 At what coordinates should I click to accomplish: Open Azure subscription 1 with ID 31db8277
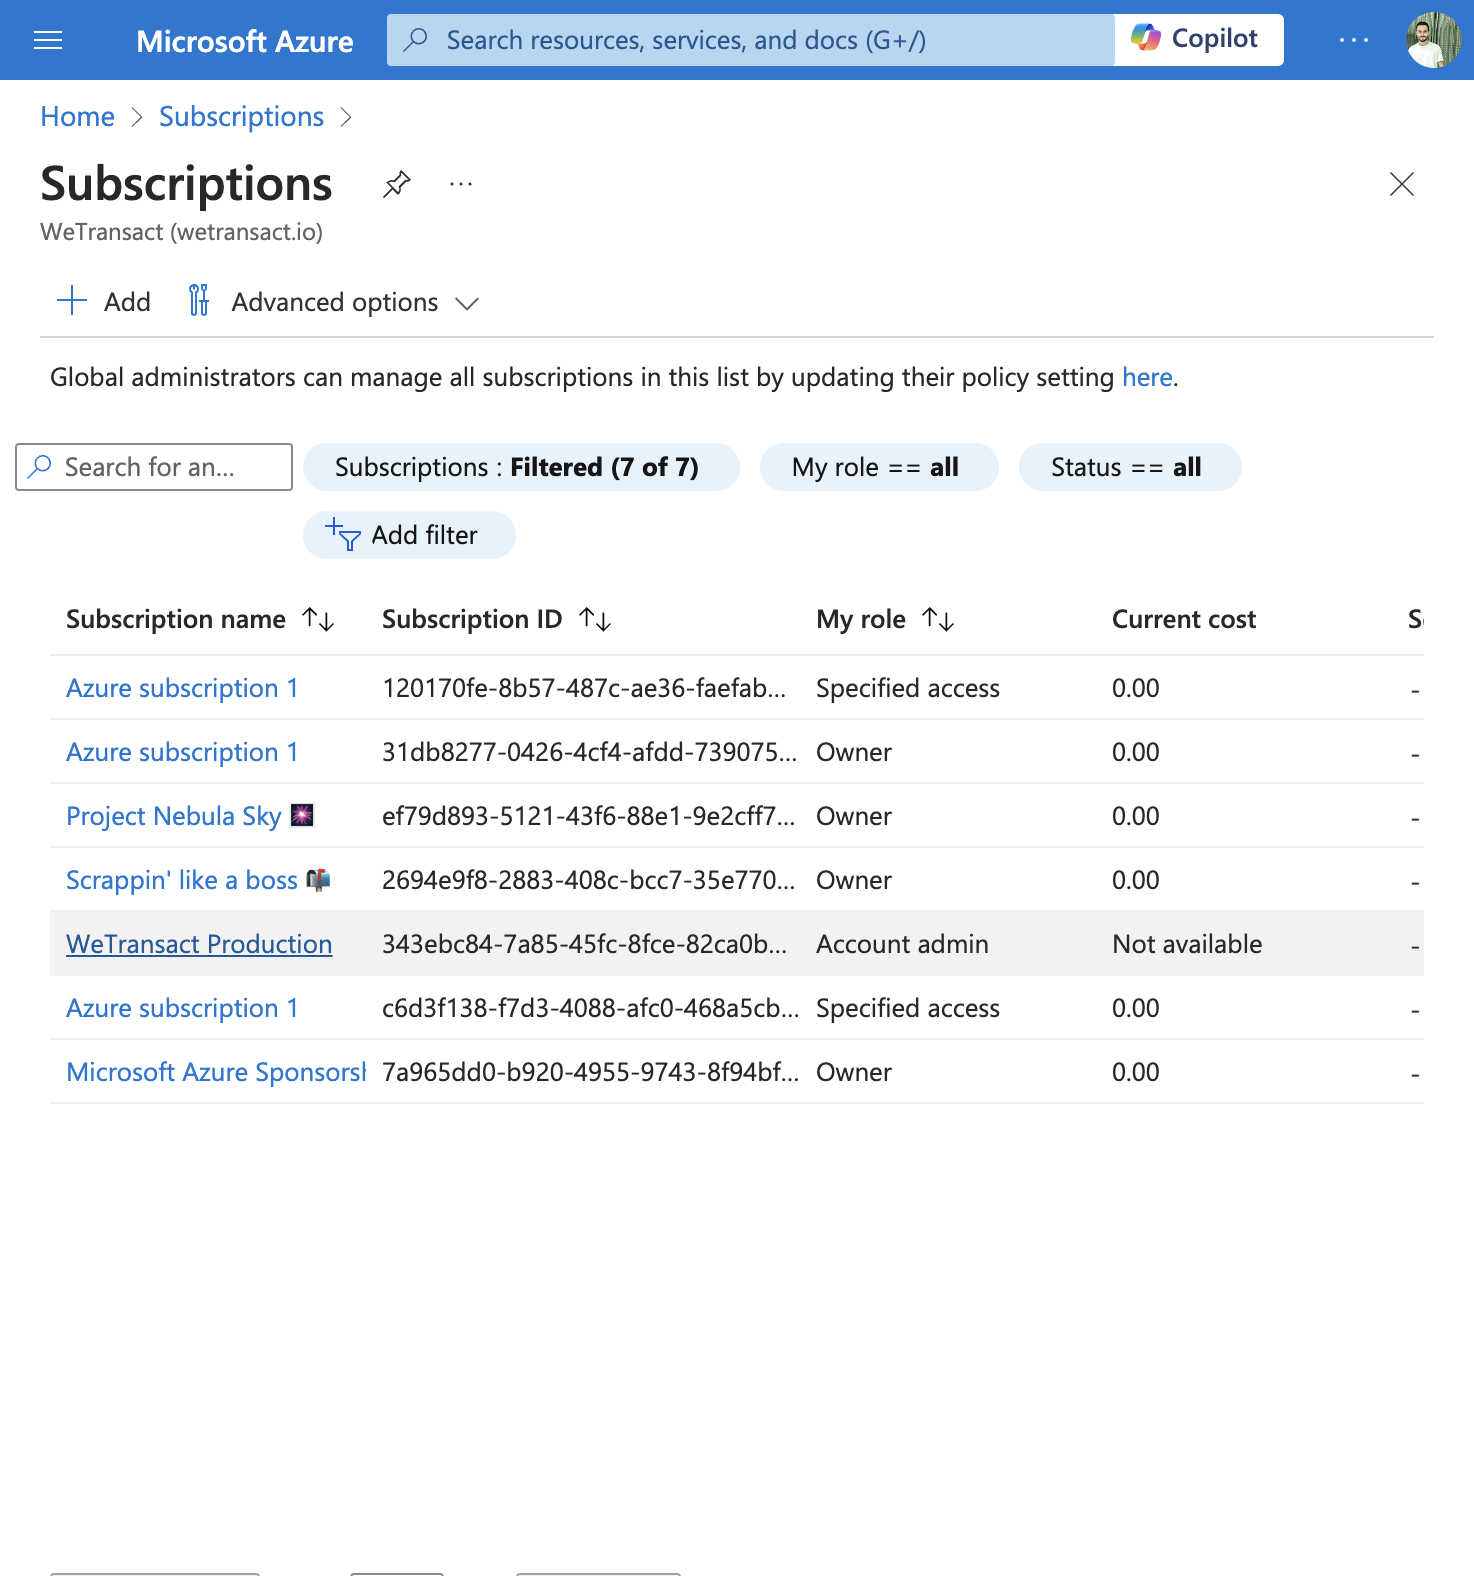182,752
